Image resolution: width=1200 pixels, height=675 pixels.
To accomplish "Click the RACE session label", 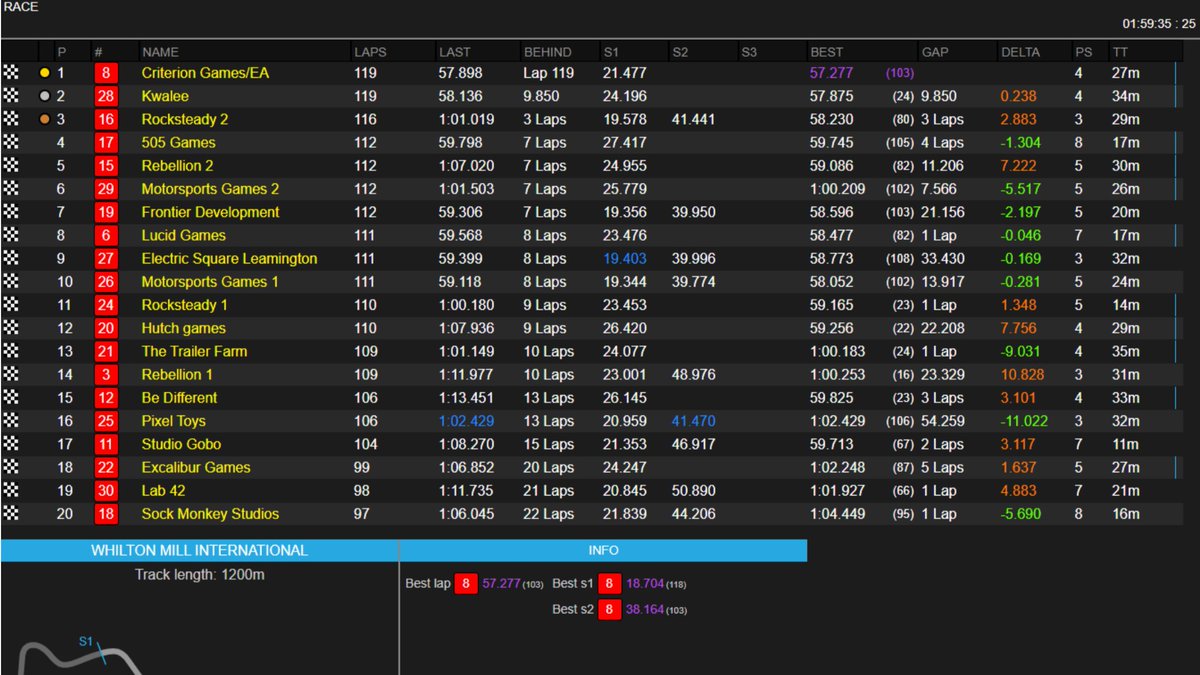I will coord(21,7).
